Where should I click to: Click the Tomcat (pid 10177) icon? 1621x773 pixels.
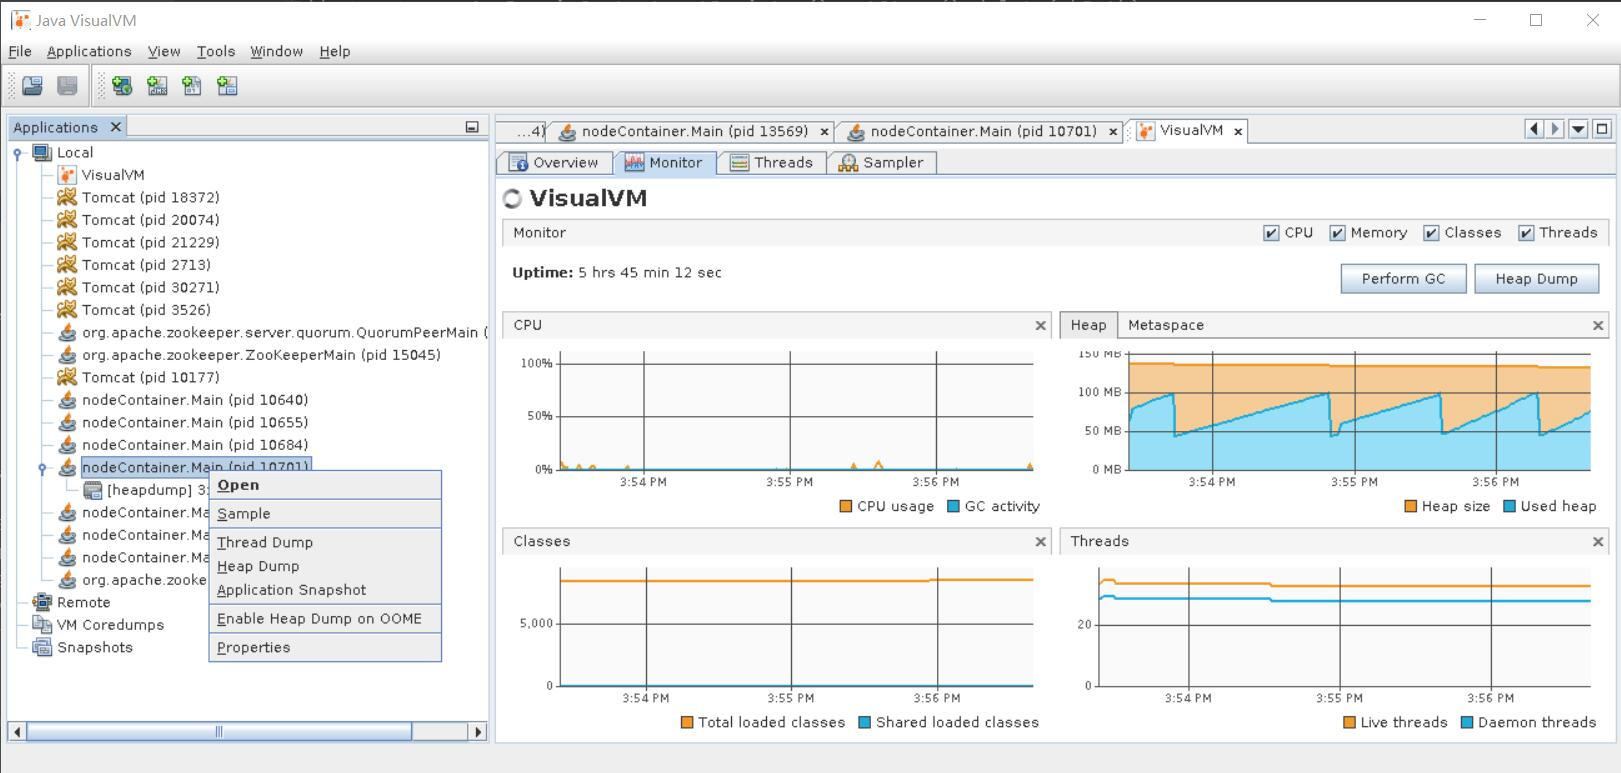(x=67, y=377)
